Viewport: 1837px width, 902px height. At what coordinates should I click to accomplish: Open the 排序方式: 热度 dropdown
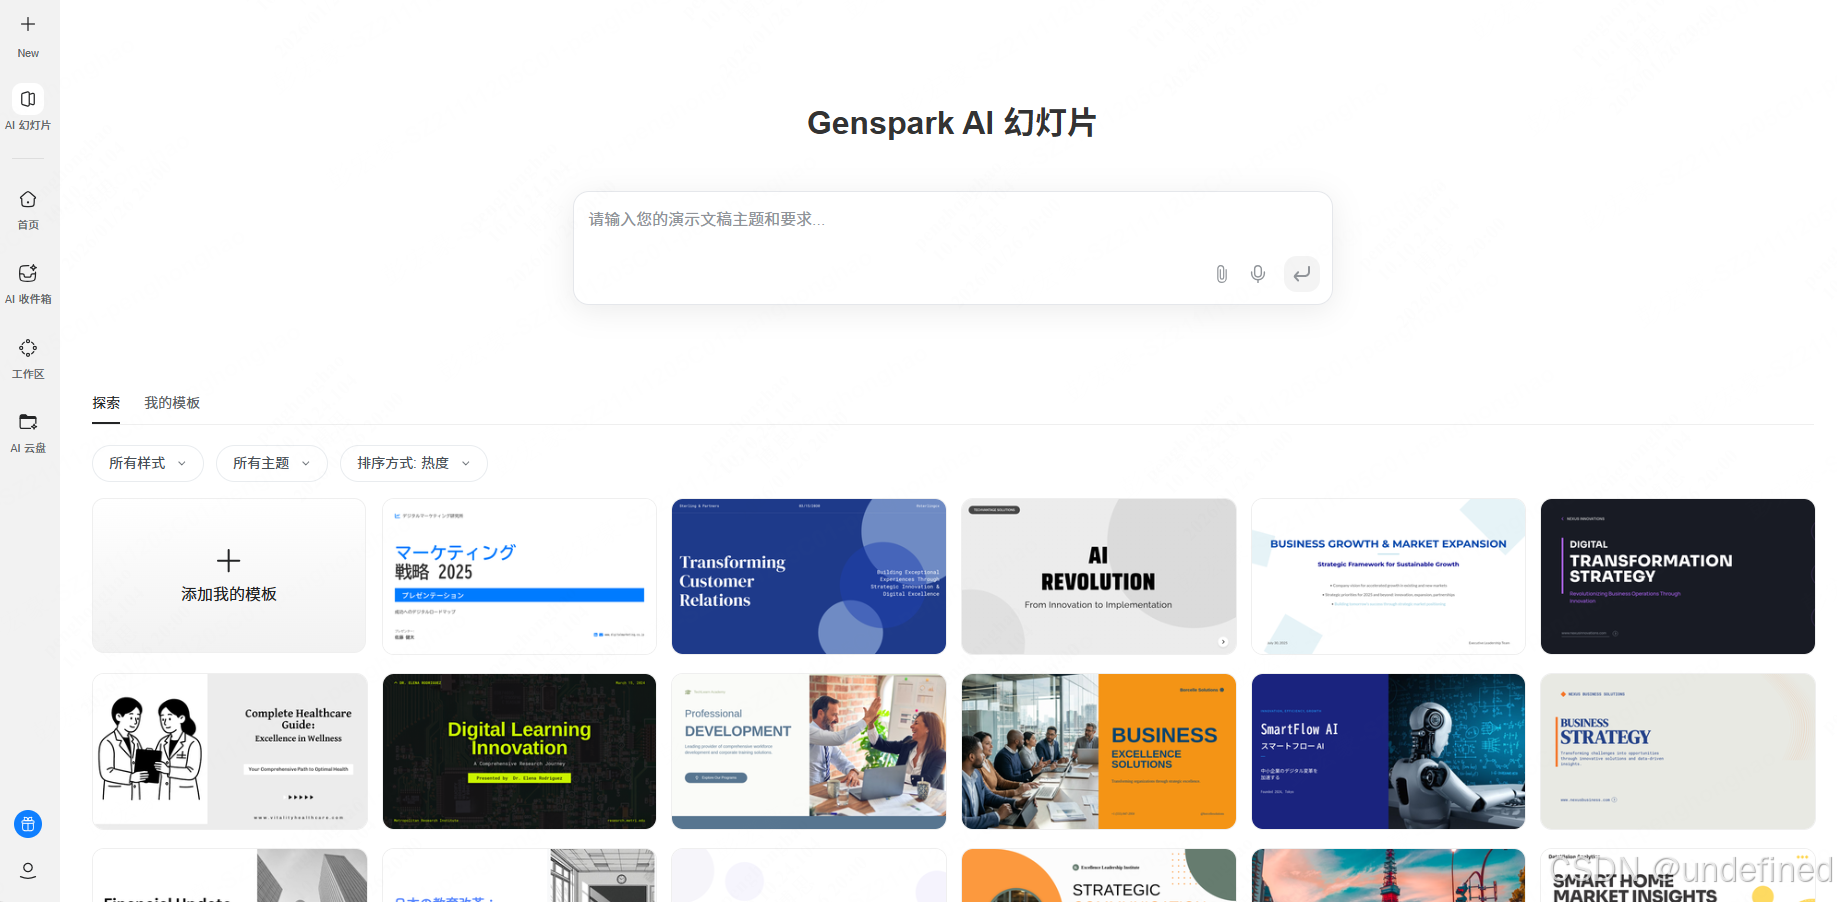point(414,463)
